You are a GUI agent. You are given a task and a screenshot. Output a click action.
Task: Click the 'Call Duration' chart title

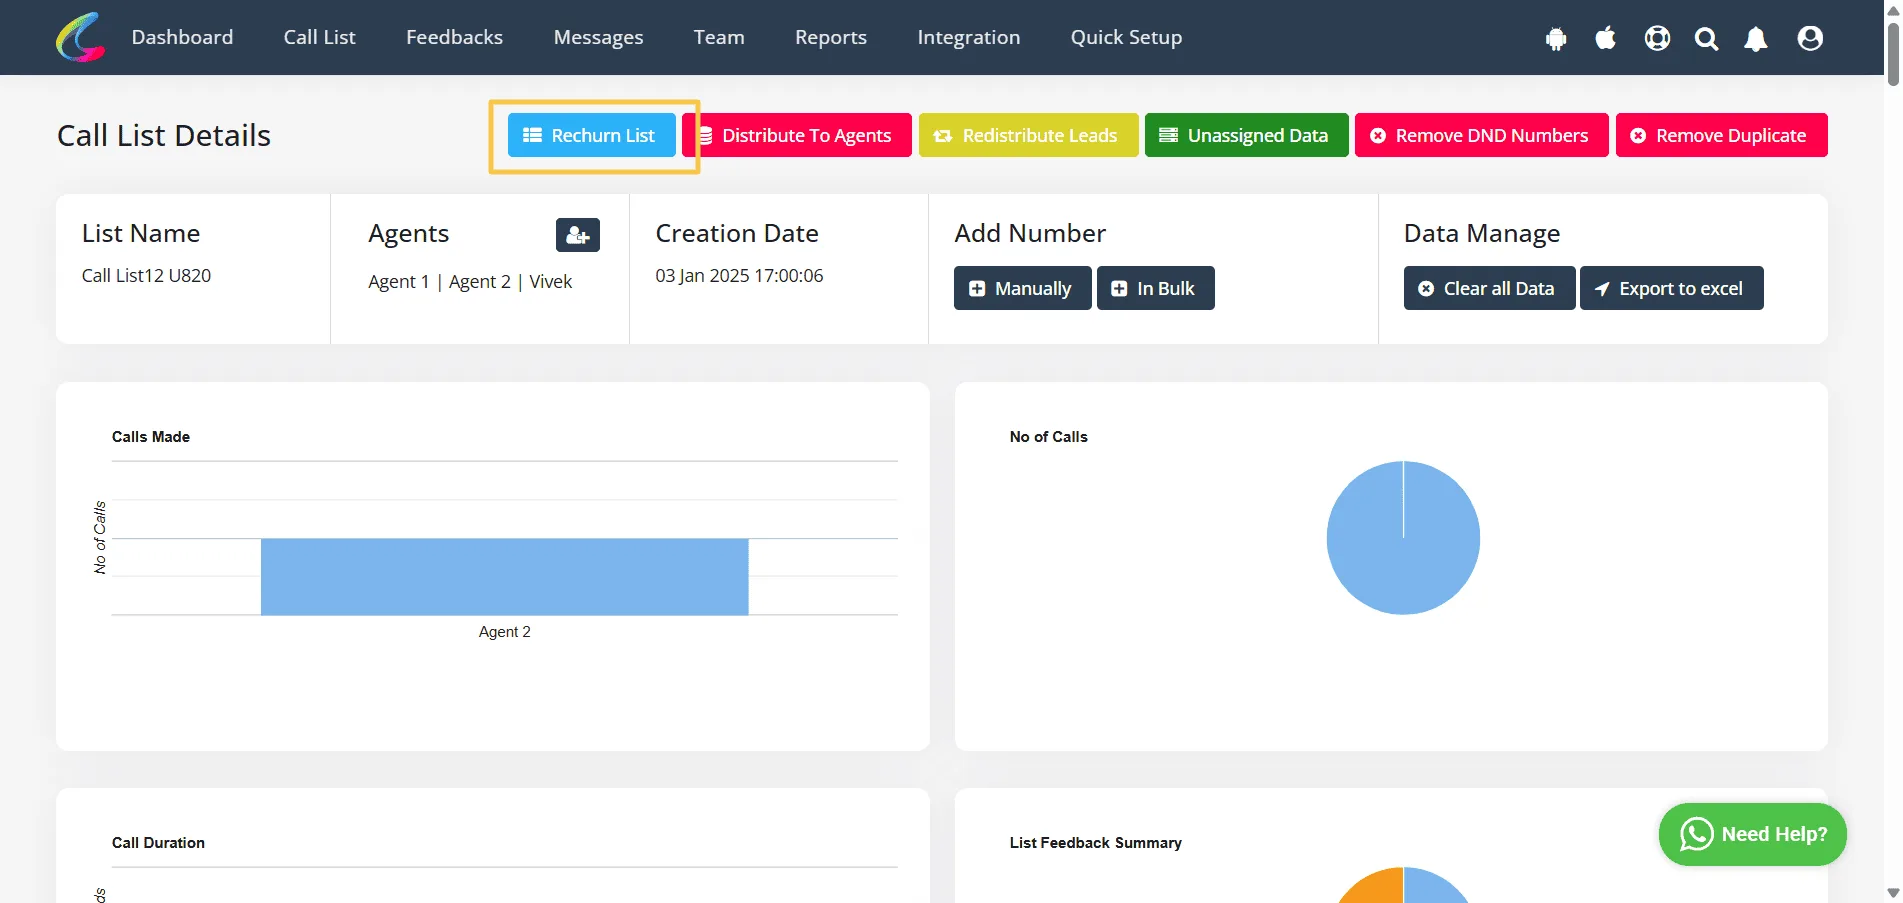click(158, 843)
